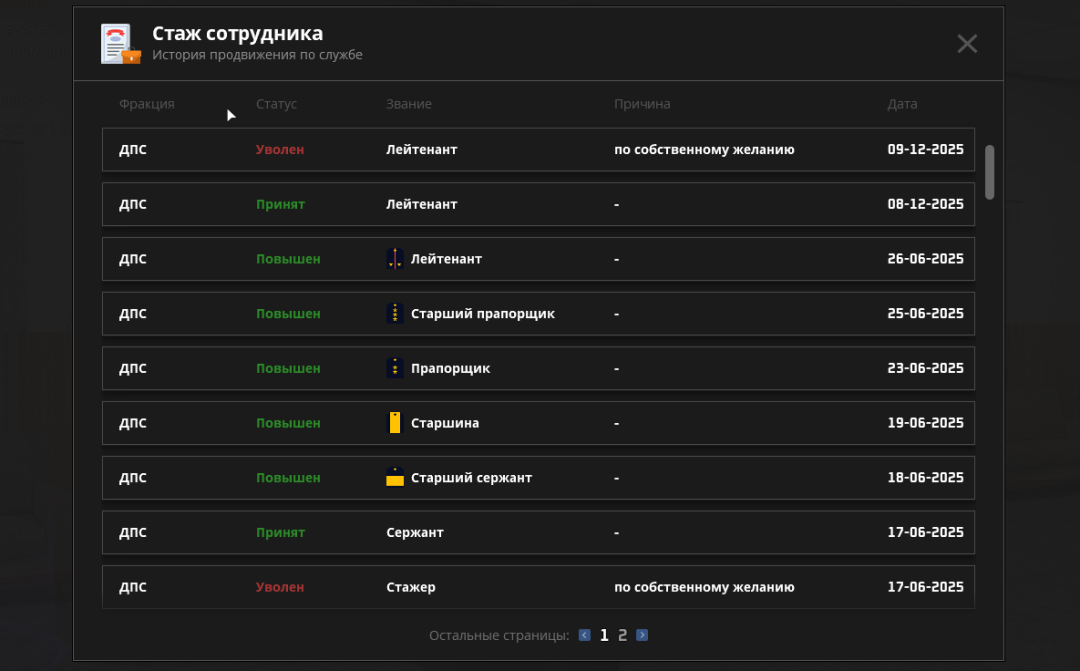1080x671 pixels.
Task: Close the Стаж сотрудника window
Action: [966, 43]
